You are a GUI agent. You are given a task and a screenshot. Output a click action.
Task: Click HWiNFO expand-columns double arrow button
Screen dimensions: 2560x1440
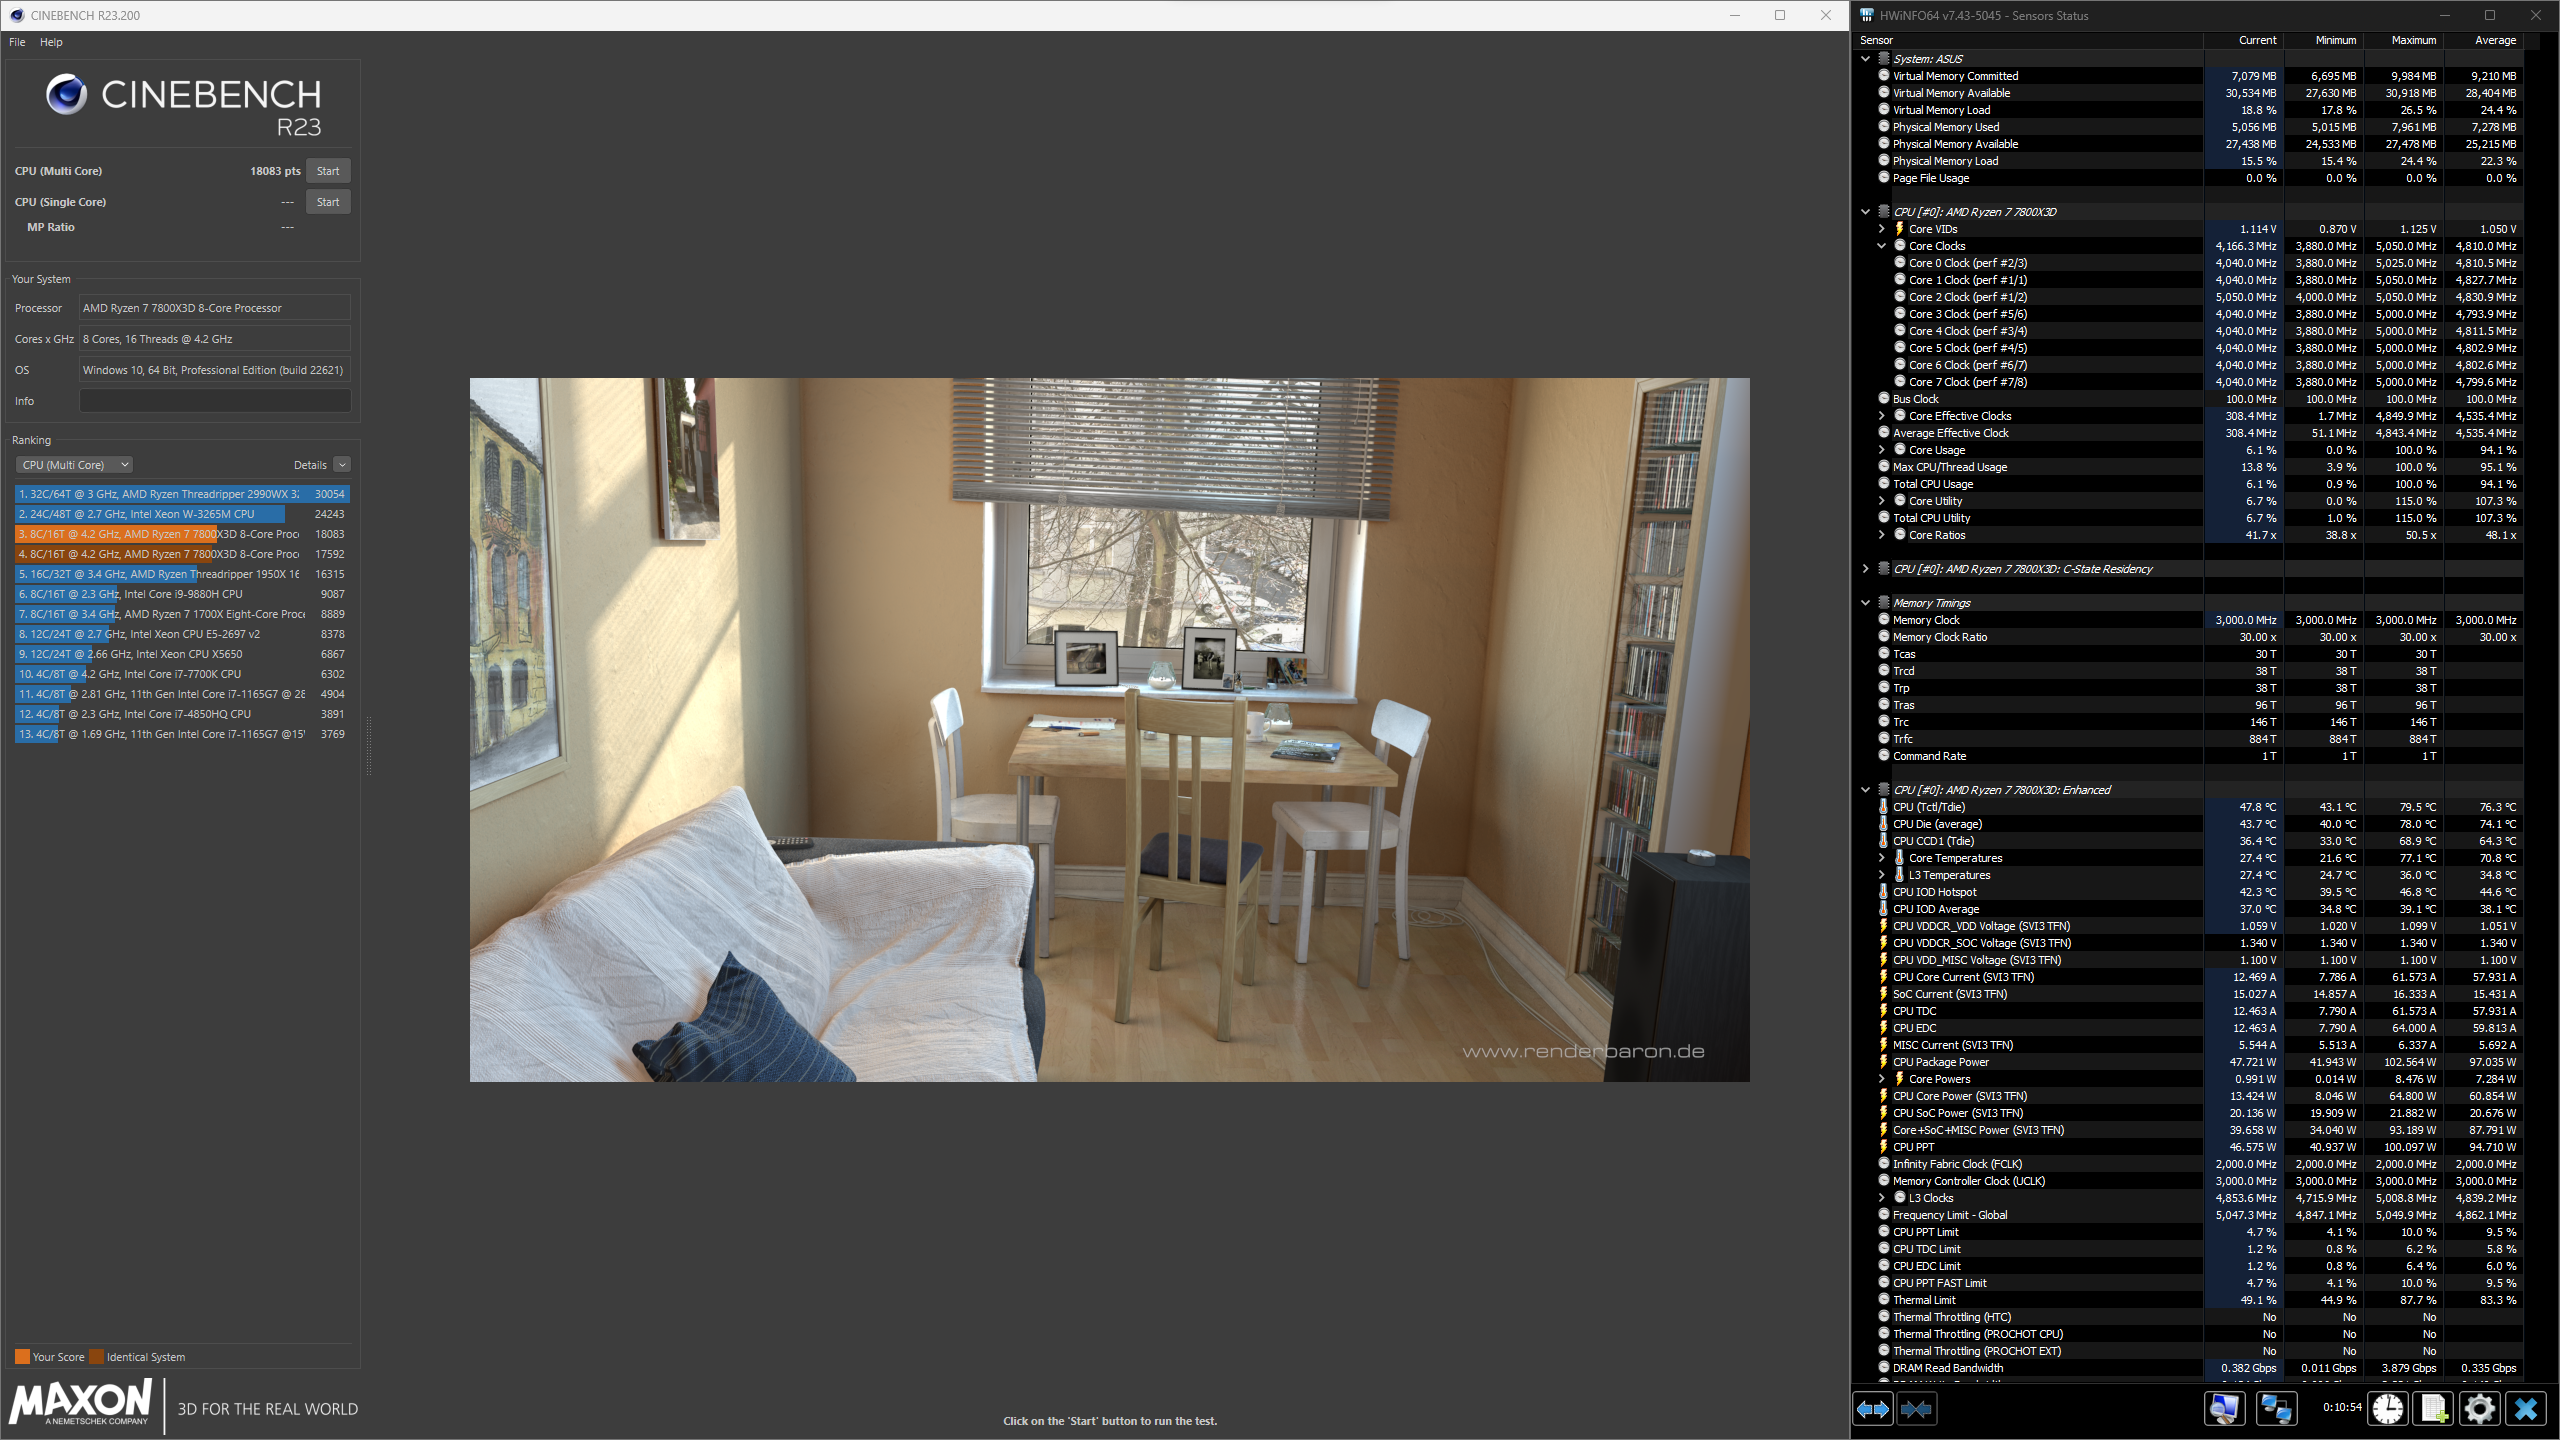(x=1873, y=1409)
